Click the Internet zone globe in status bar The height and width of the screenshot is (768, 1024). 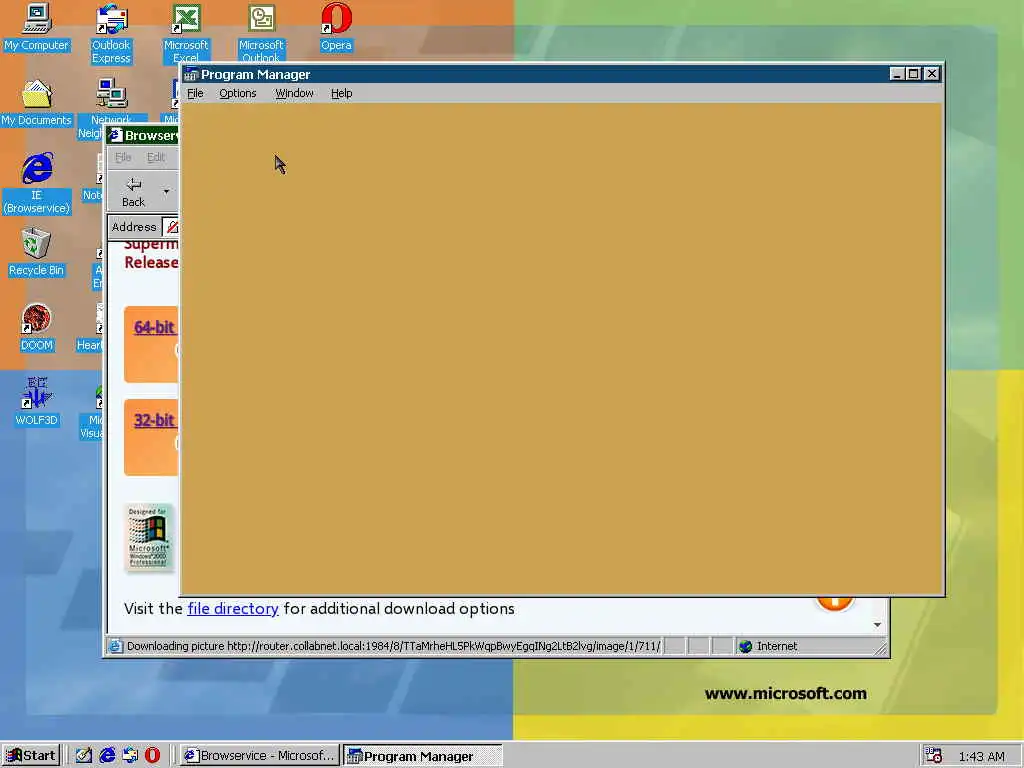point(745,647)
